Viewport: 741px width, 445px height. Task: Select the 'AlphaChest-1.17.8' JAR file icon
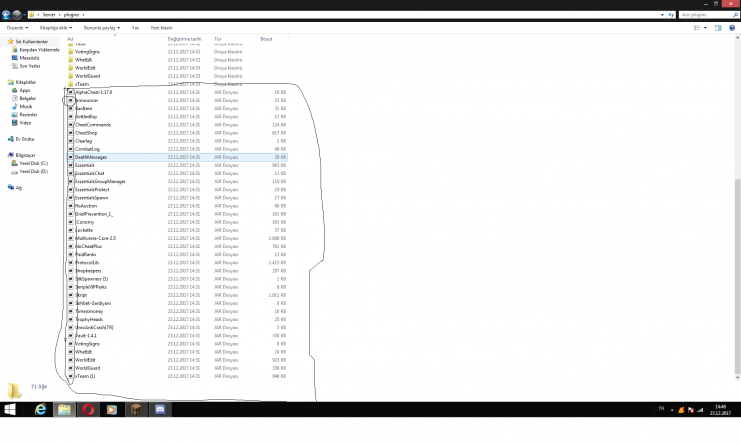click(70, 92)
